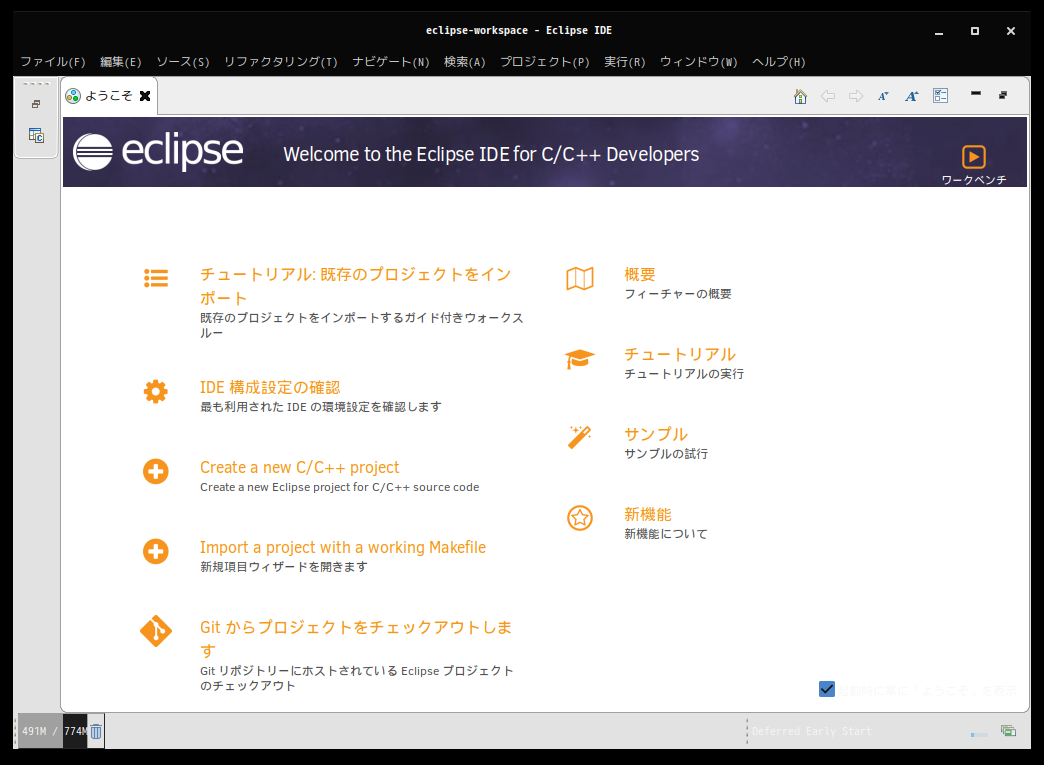Click Create a new Eclipse project description text

coord(340,487)
